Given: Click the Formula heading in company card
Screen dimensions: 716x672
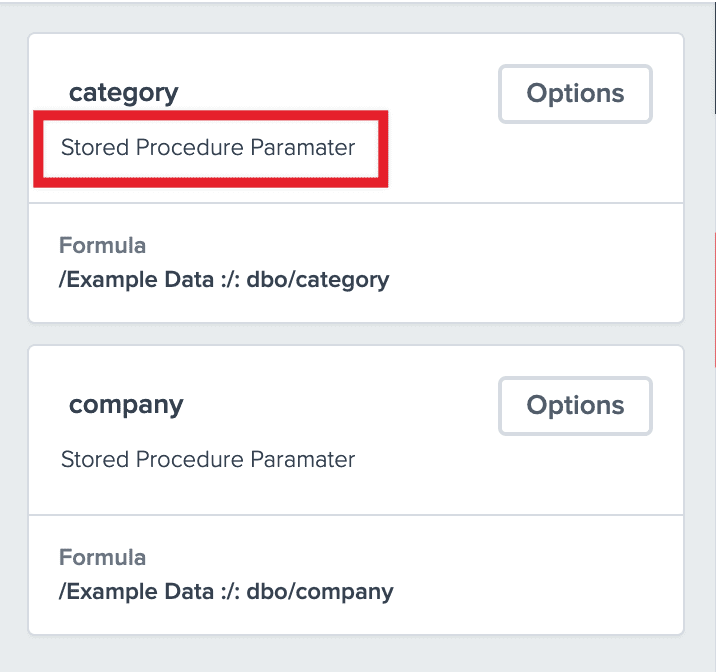Looking at the screenshot, I should click(x=102, y=557).
